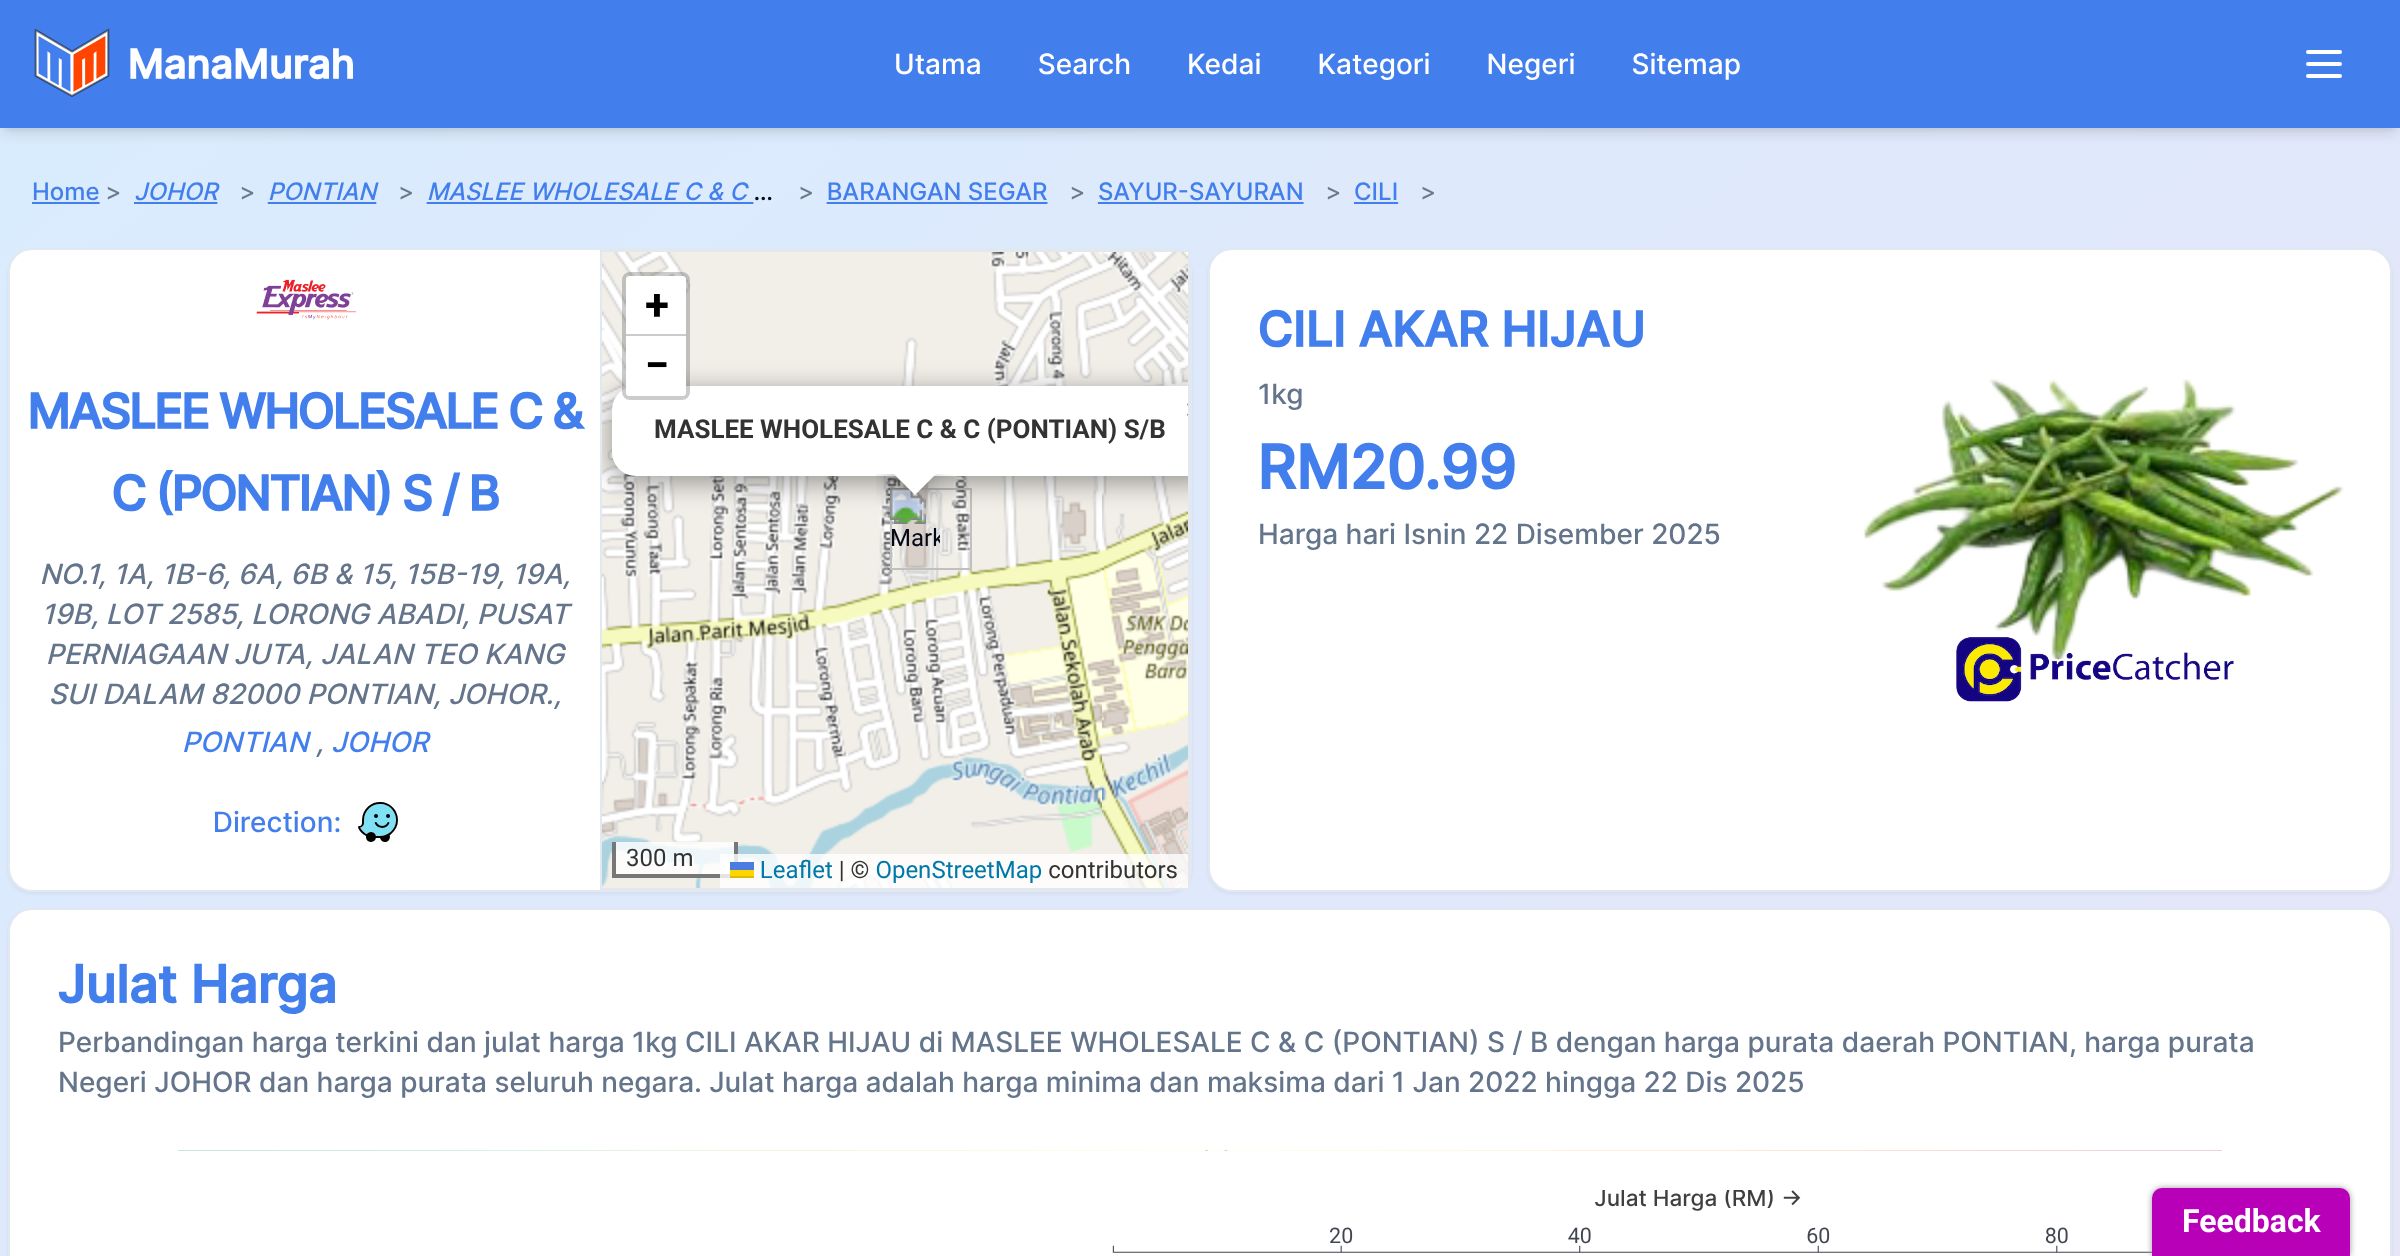Go to Search in navigation
Image resolution: width=2400 pixels, height=1256 pixels.
tap(1083, 64)
